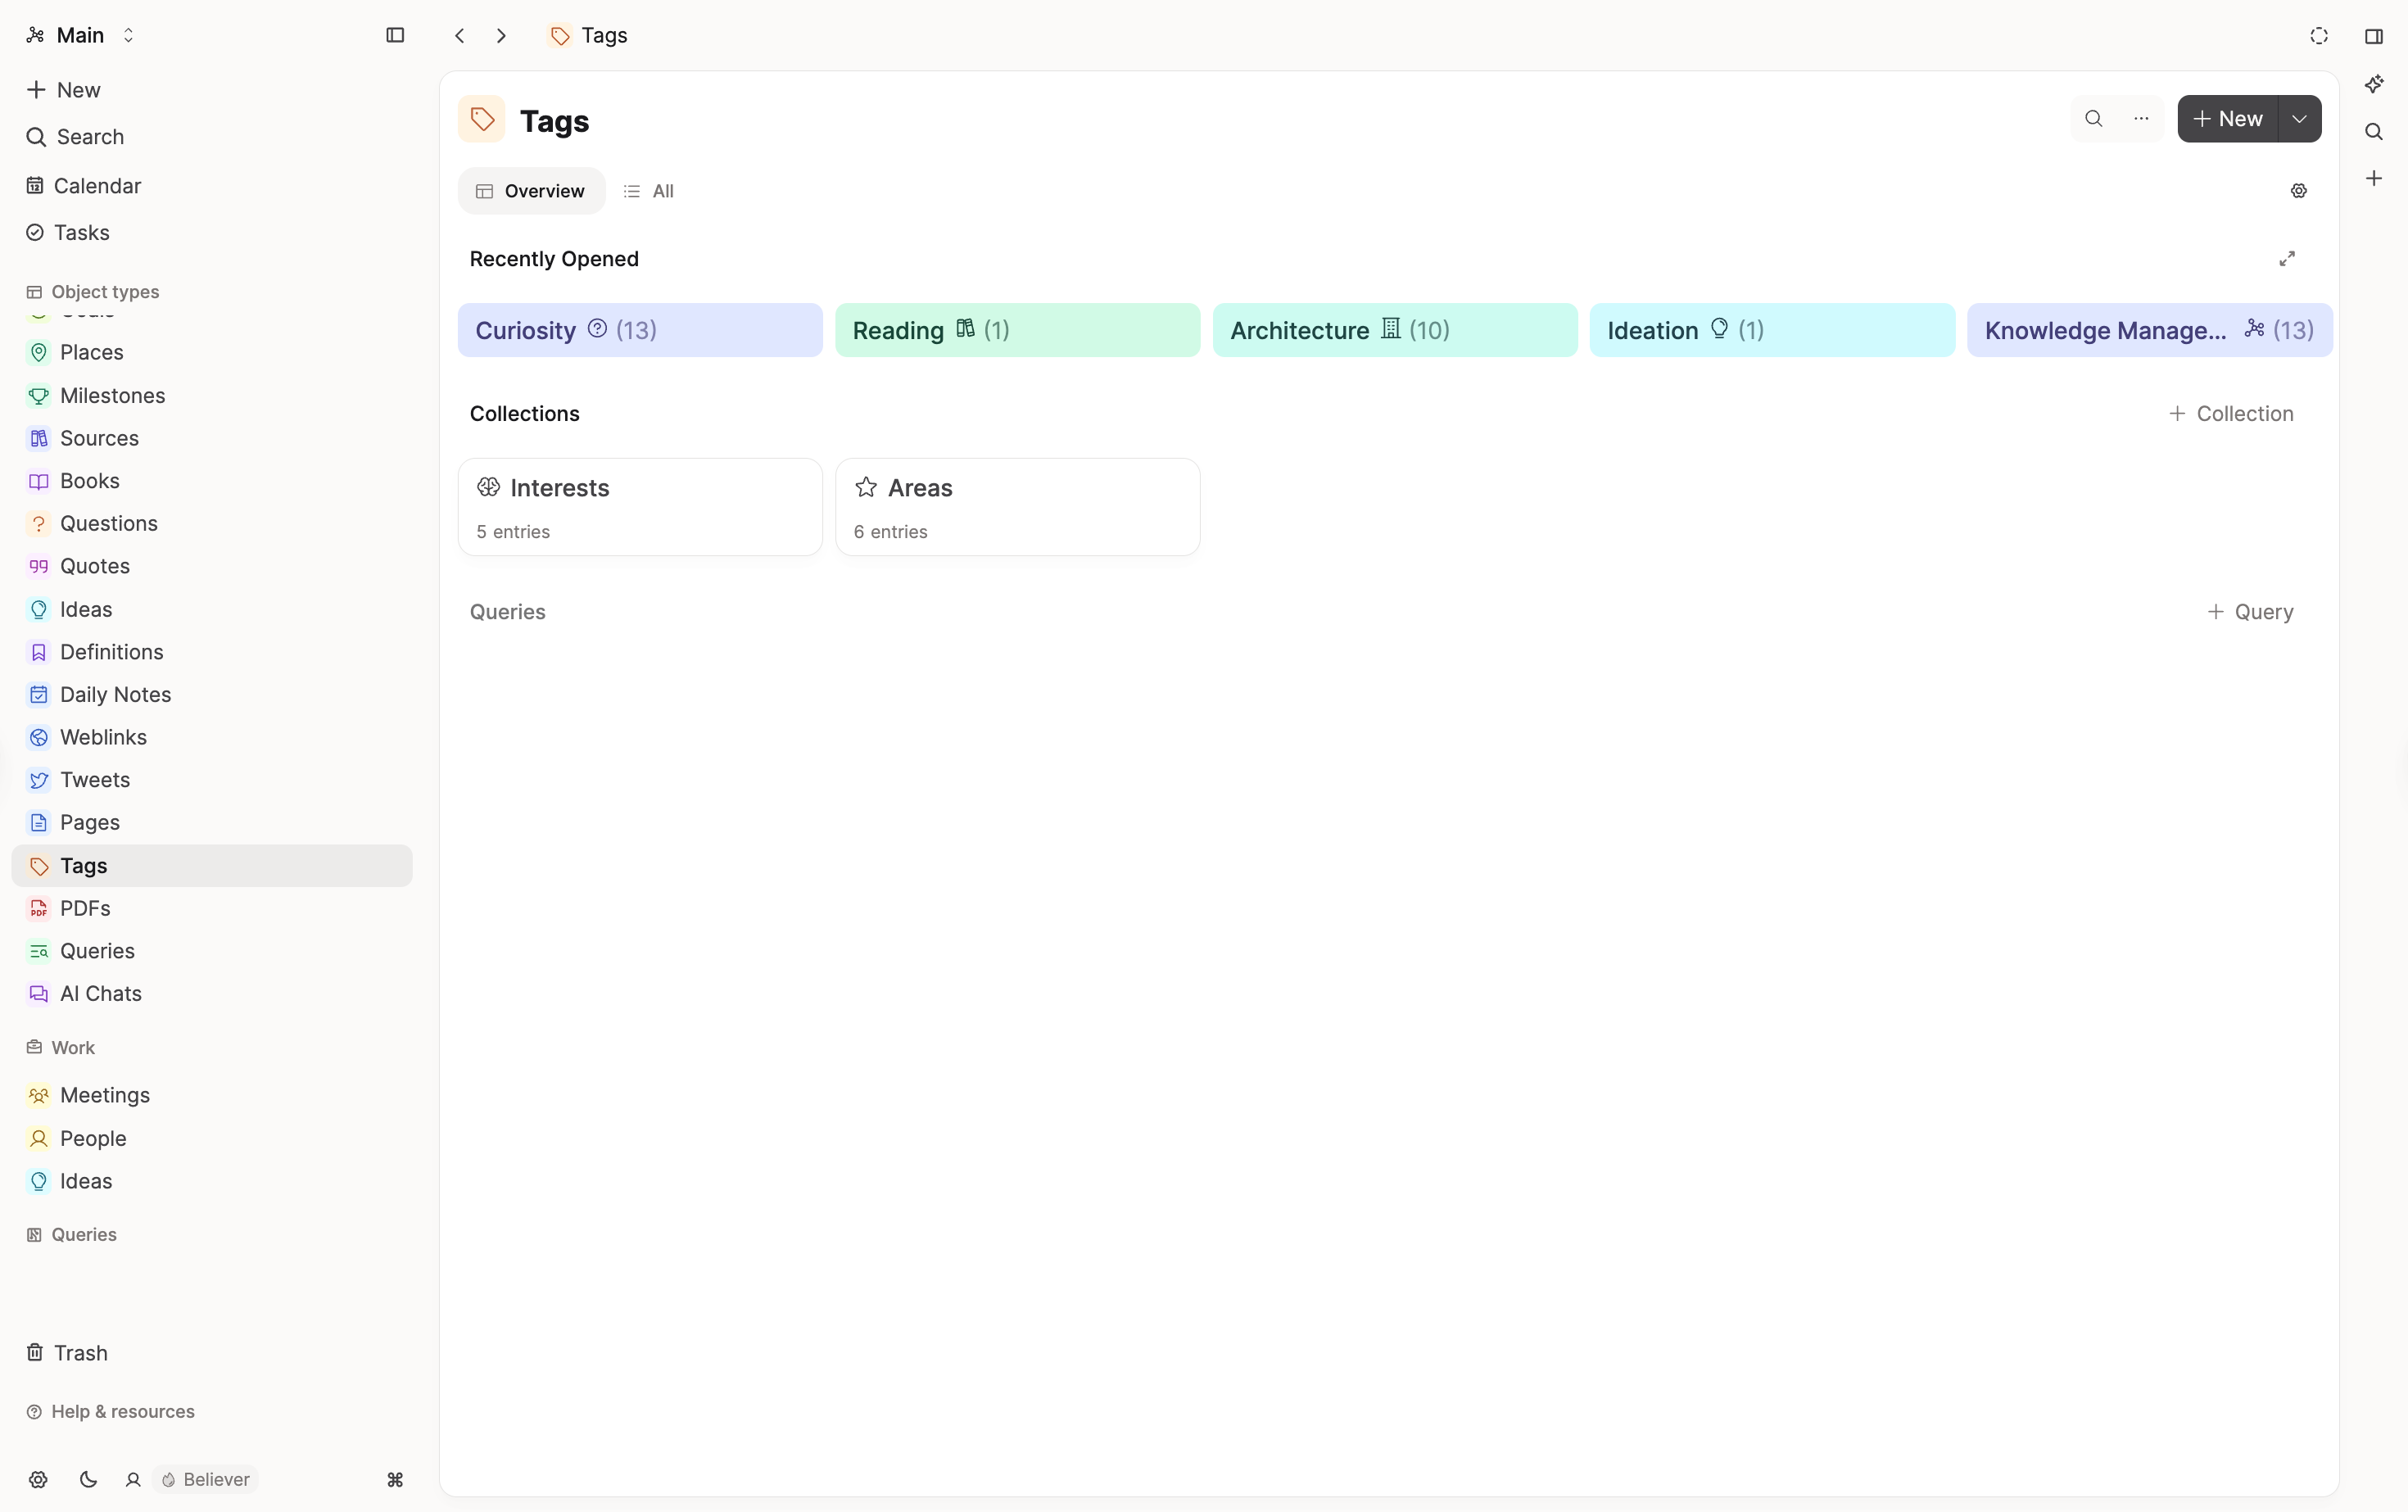The image size is (2408, 1512).
Task: Open Sources object type
Action: [212, 438]
